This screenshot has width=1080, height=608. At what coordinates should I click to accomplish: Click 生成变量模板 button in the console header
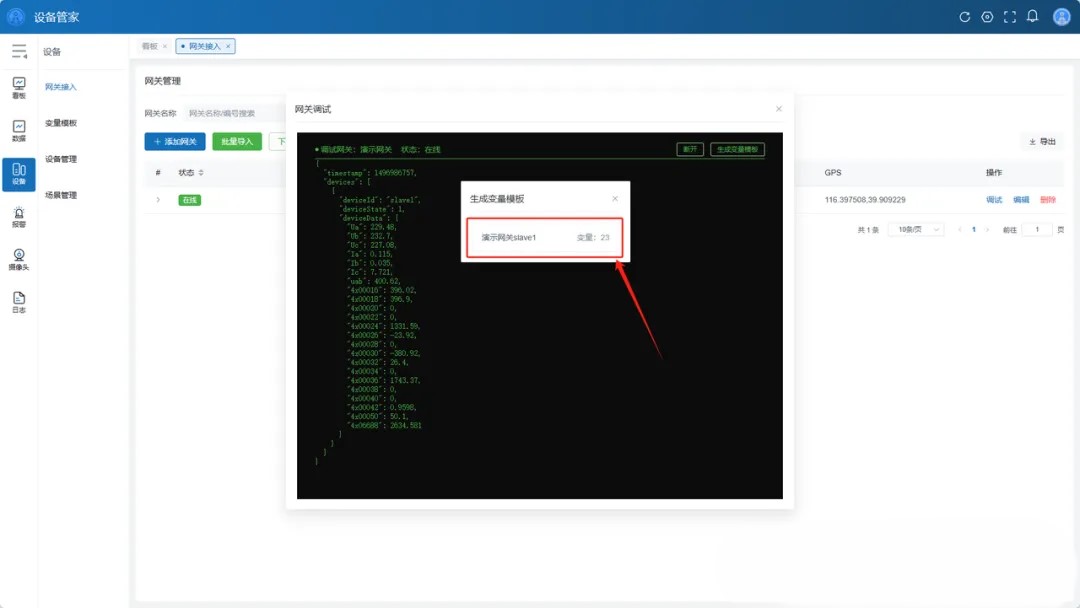(737, 149)
